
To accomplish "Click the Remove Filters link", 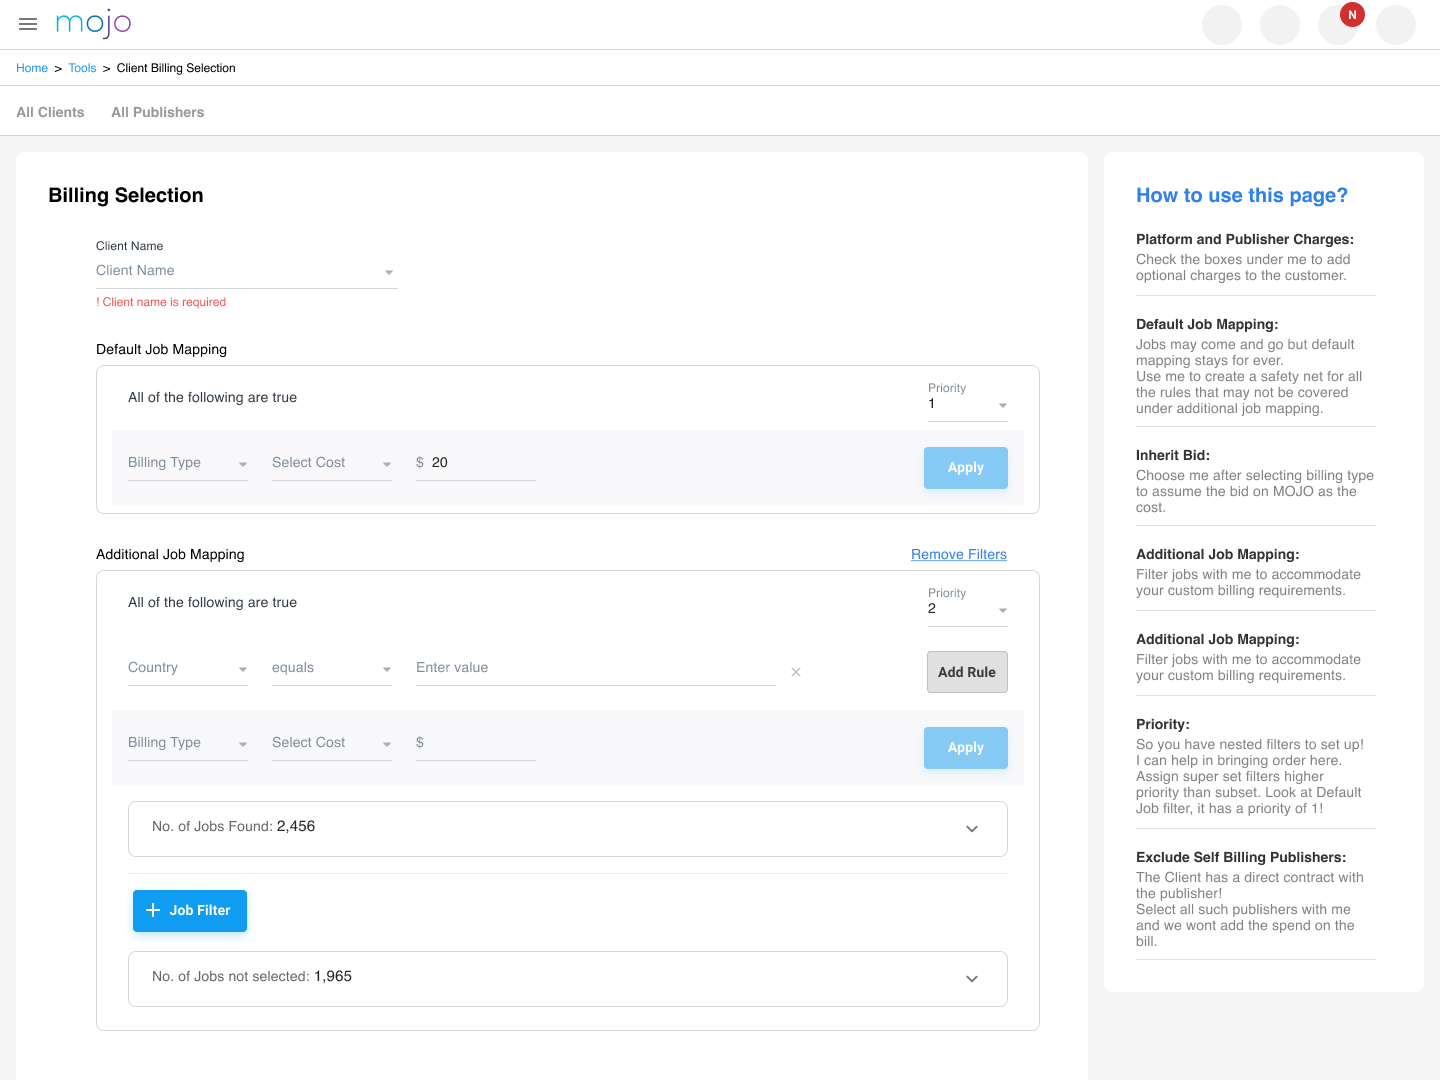I will (x=958, y=554).
